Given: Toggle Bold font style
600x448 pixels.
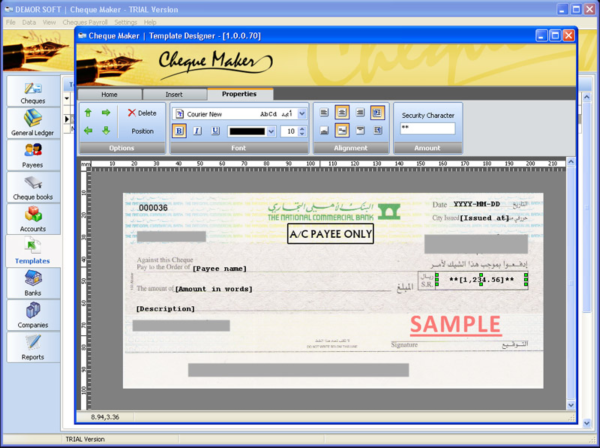Looking at the screenshot, I should click(180, 131).
